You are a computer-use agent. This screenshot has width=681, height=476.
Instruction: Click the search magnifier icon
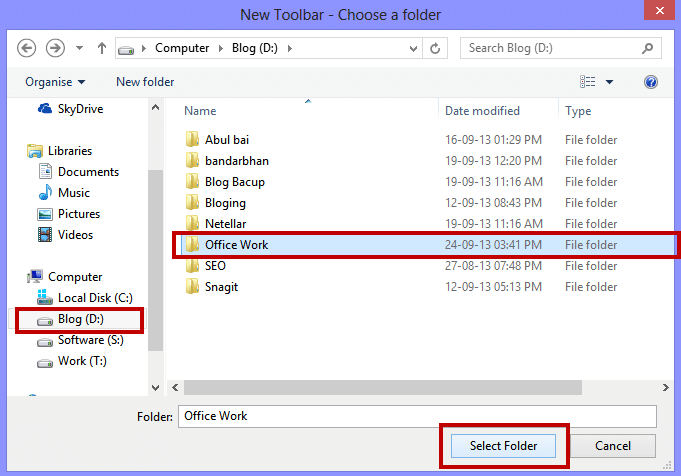[x=648, y=48]
